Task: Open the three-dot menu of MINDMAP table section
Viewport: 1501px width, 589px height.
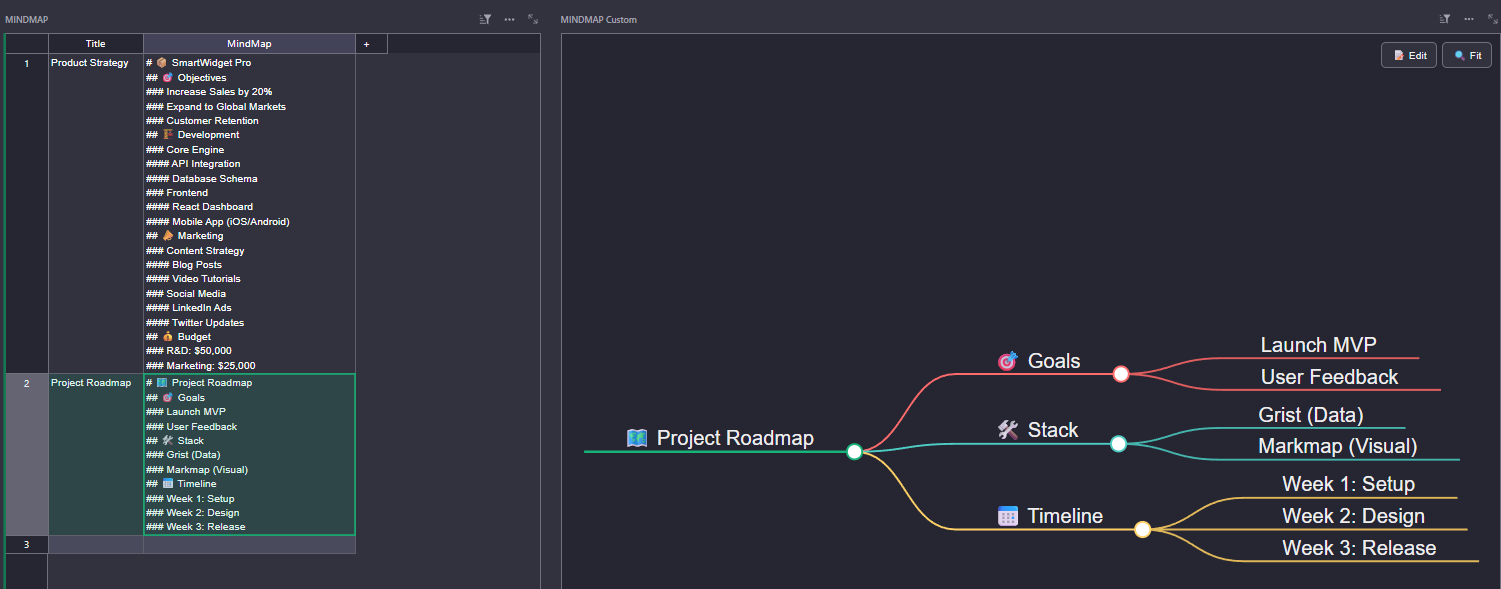Action: [x=510, y=19]
